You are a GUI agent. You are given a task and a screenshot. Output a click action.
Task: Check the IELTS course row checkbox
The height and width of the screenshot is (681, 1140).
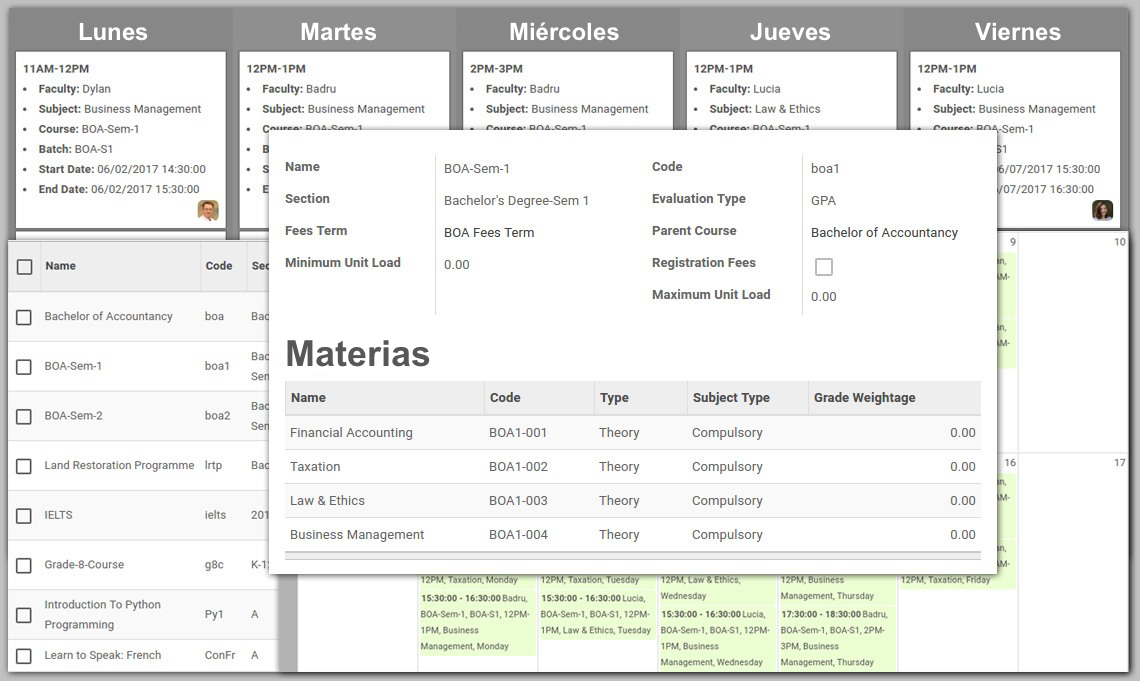click(25, 516)
